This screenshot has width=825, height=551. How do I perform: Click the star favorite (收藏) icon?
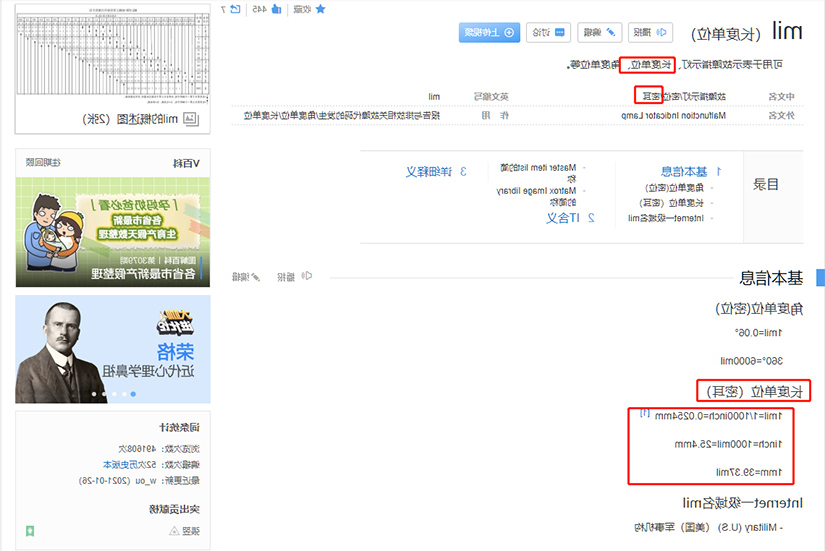click(x=320, y=9)
